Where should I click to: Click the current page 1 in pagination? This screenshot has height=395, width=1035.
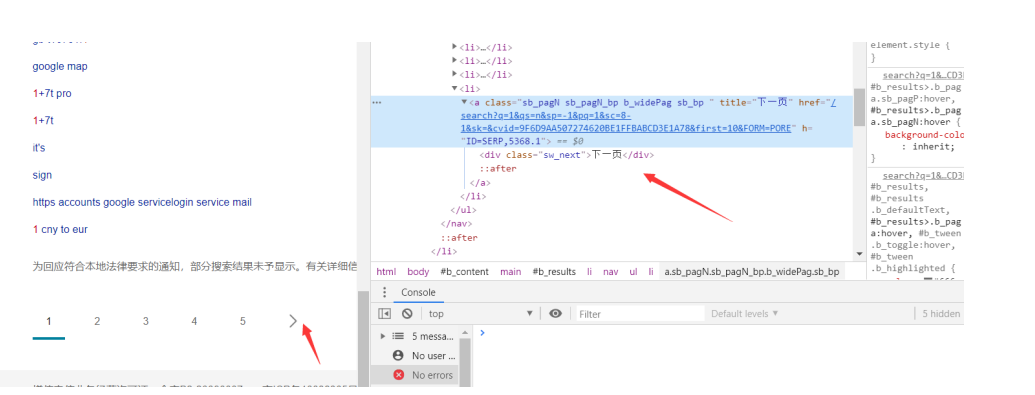pos(49,322)
